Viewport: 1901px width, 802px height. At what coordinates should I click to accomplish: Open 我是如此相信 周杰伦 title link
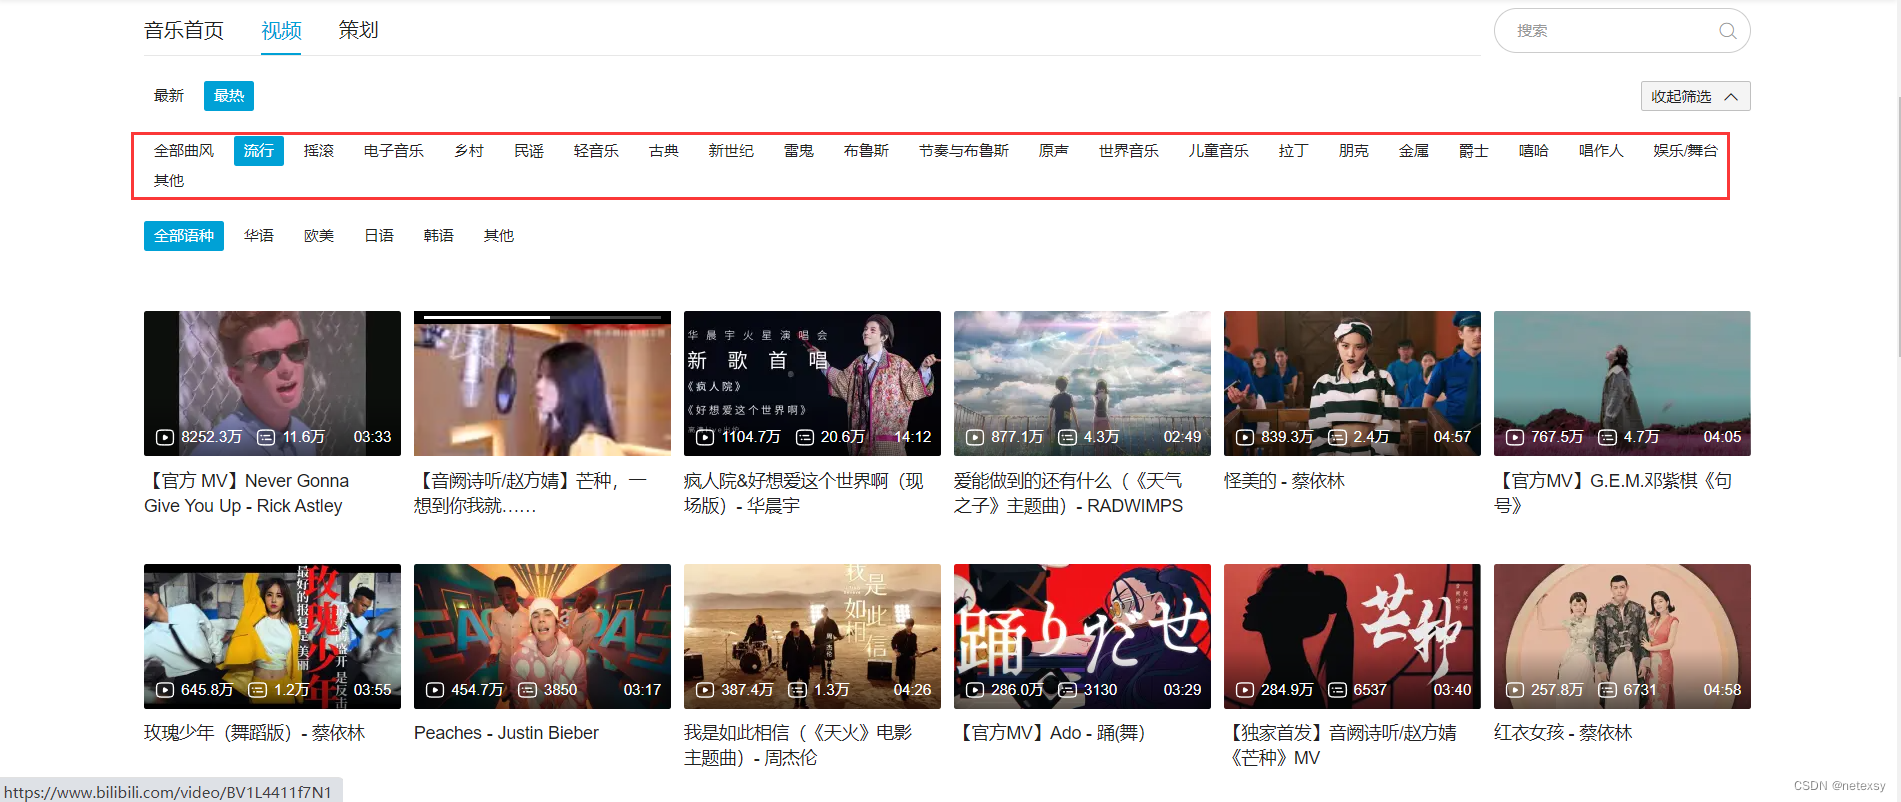(798, 746)
